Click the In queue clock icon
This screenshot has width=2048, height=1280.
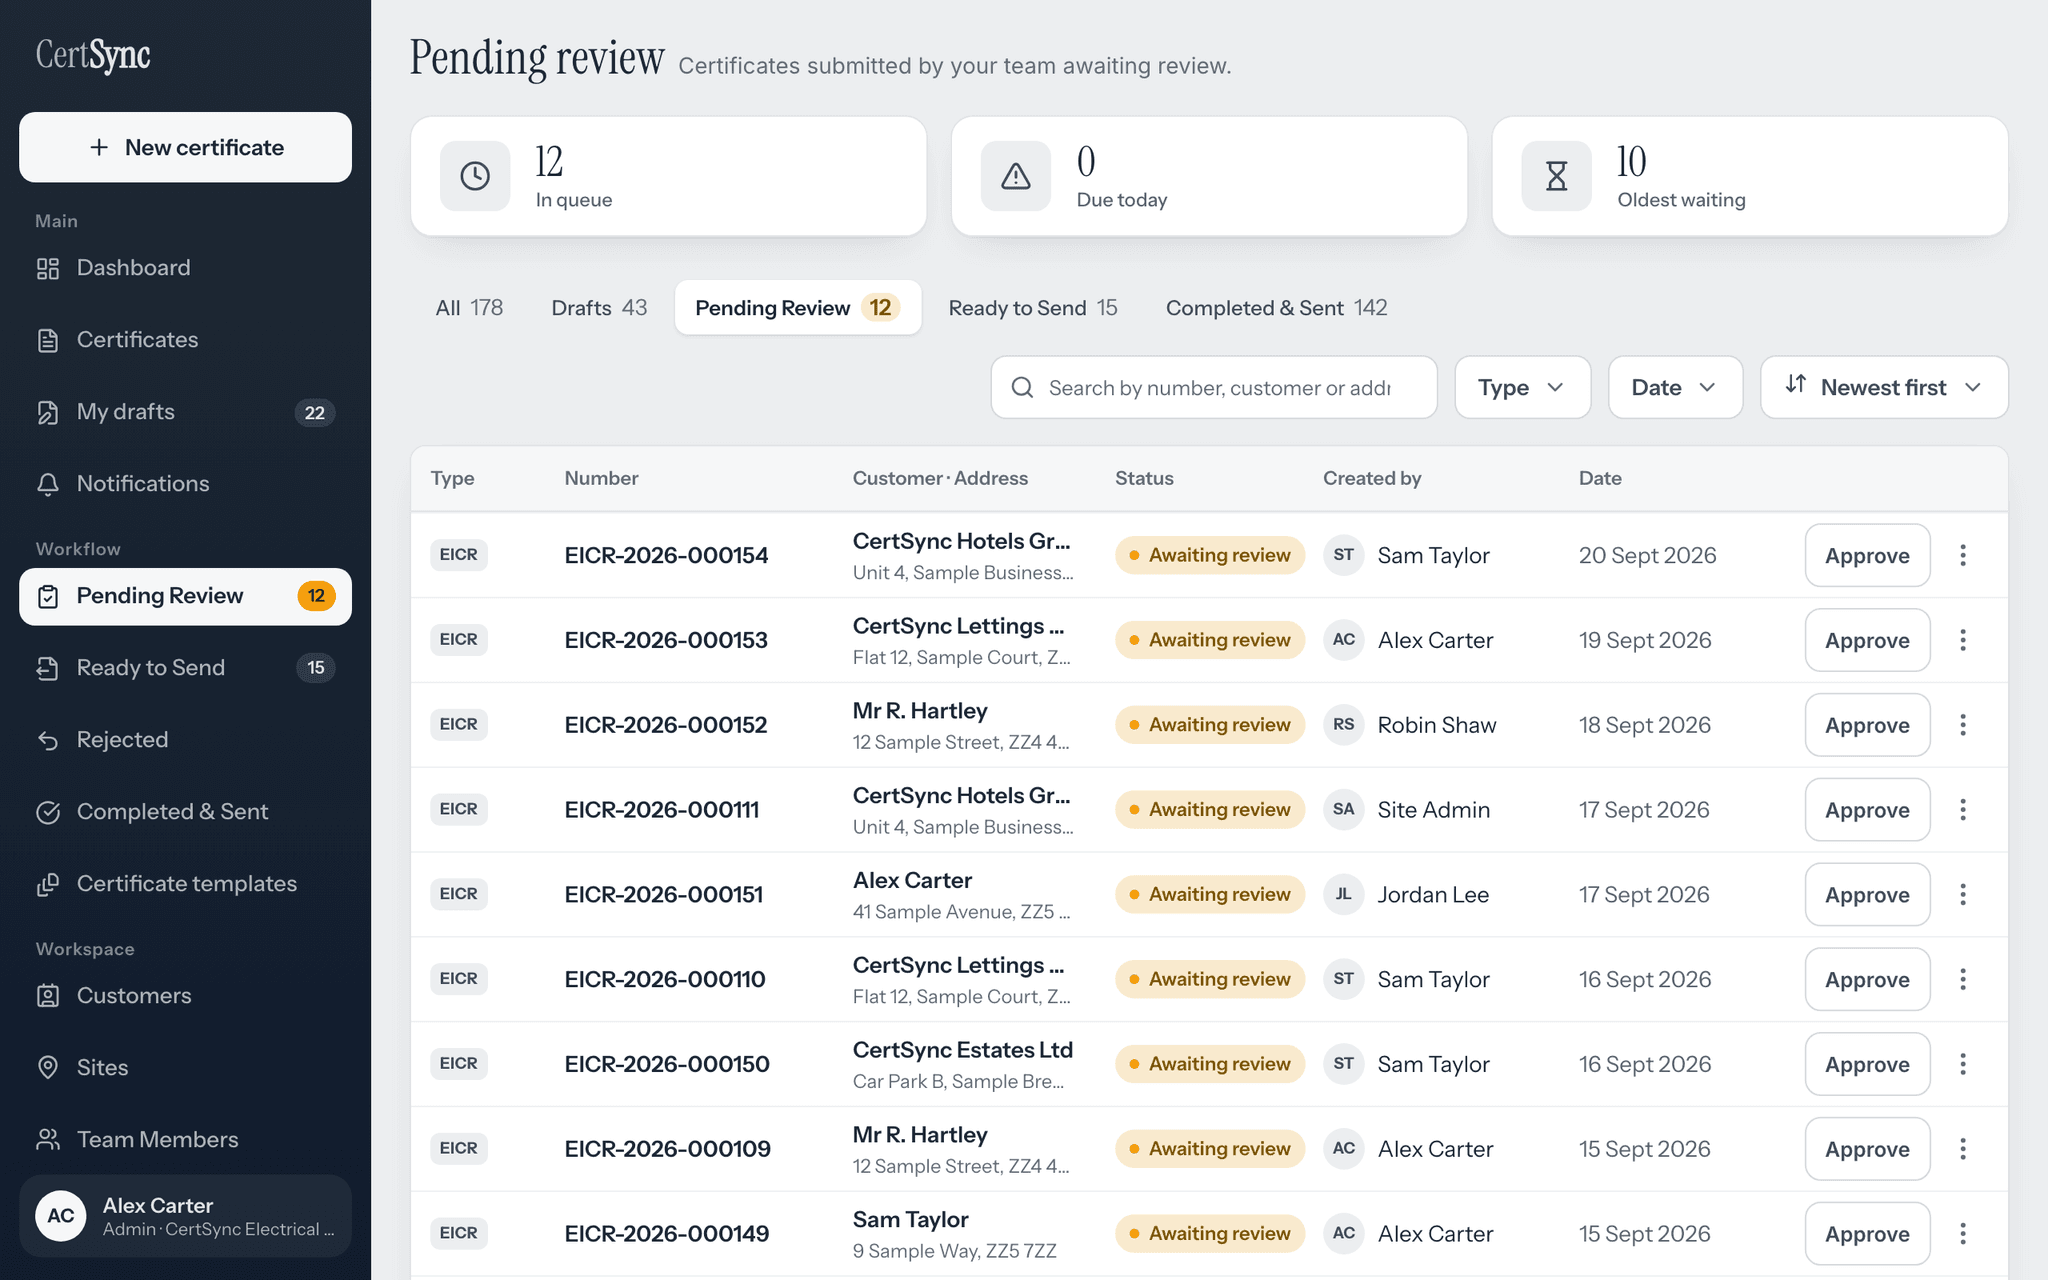[475, 176]
